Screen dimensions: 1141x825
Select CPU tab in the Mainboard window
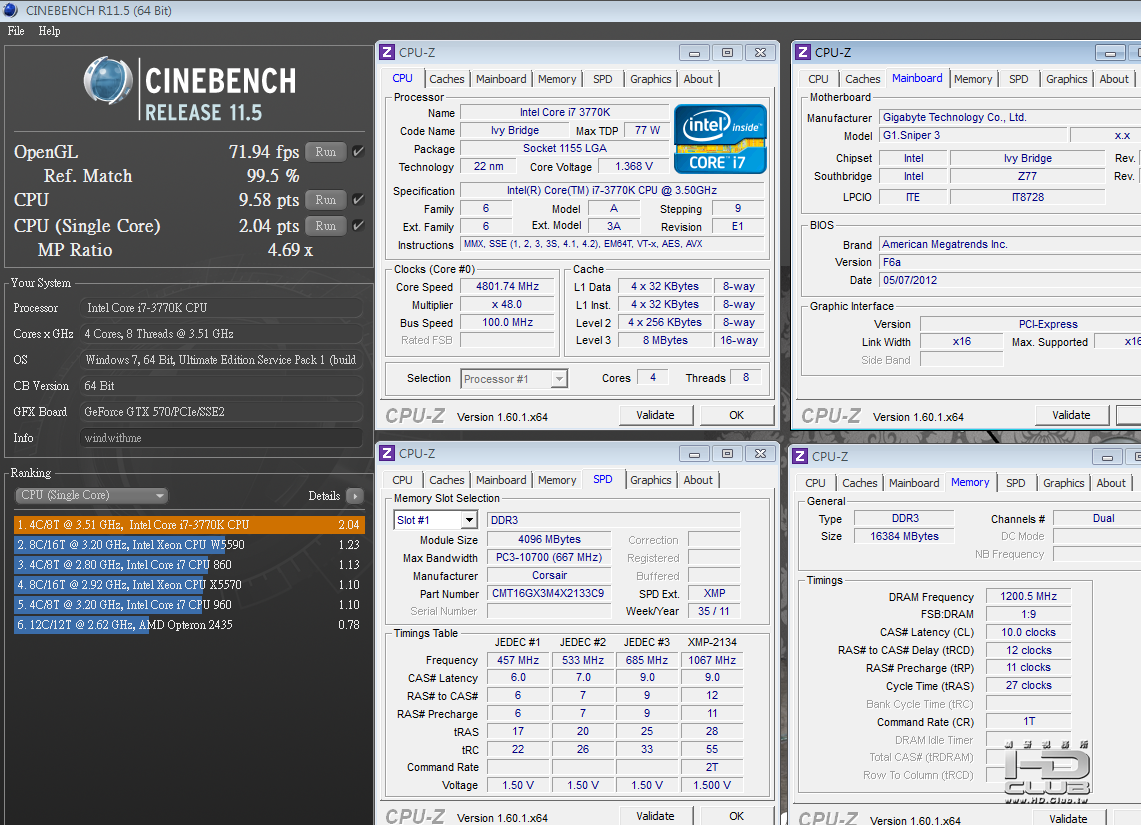[818, 79]
